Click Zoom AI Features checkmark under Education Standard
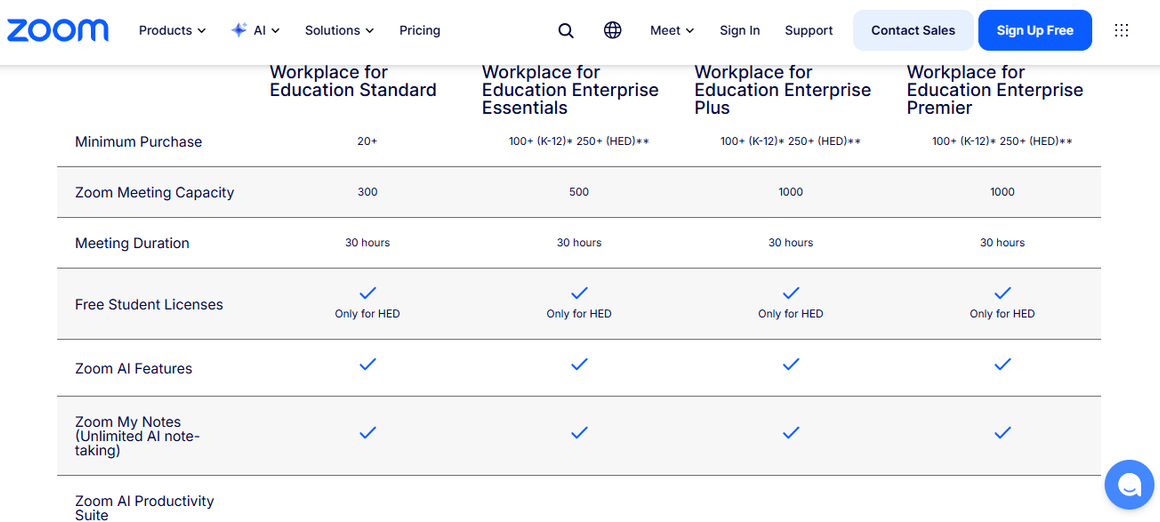Viewport: 1160px width, 522px height. 368,364
